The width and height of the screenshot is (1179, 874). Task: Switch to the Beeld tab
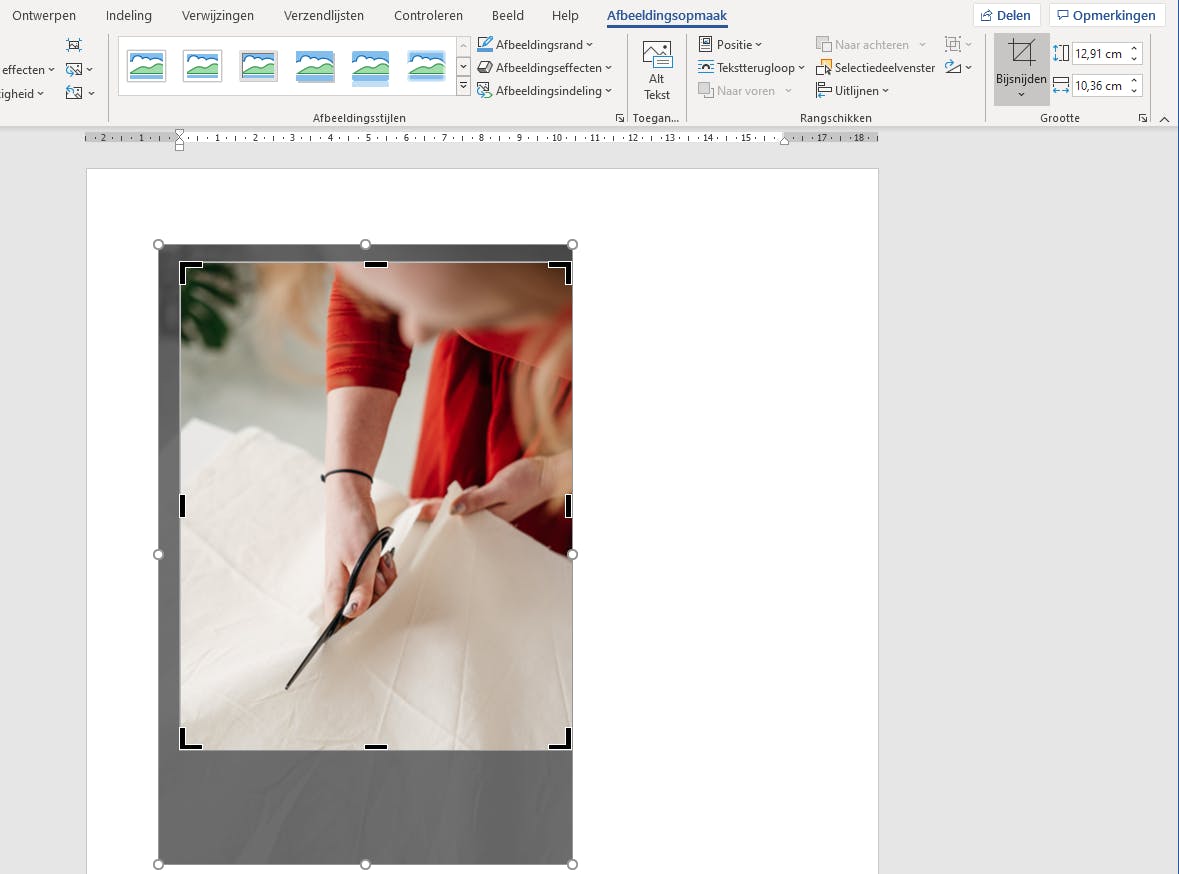pos(508,15)
